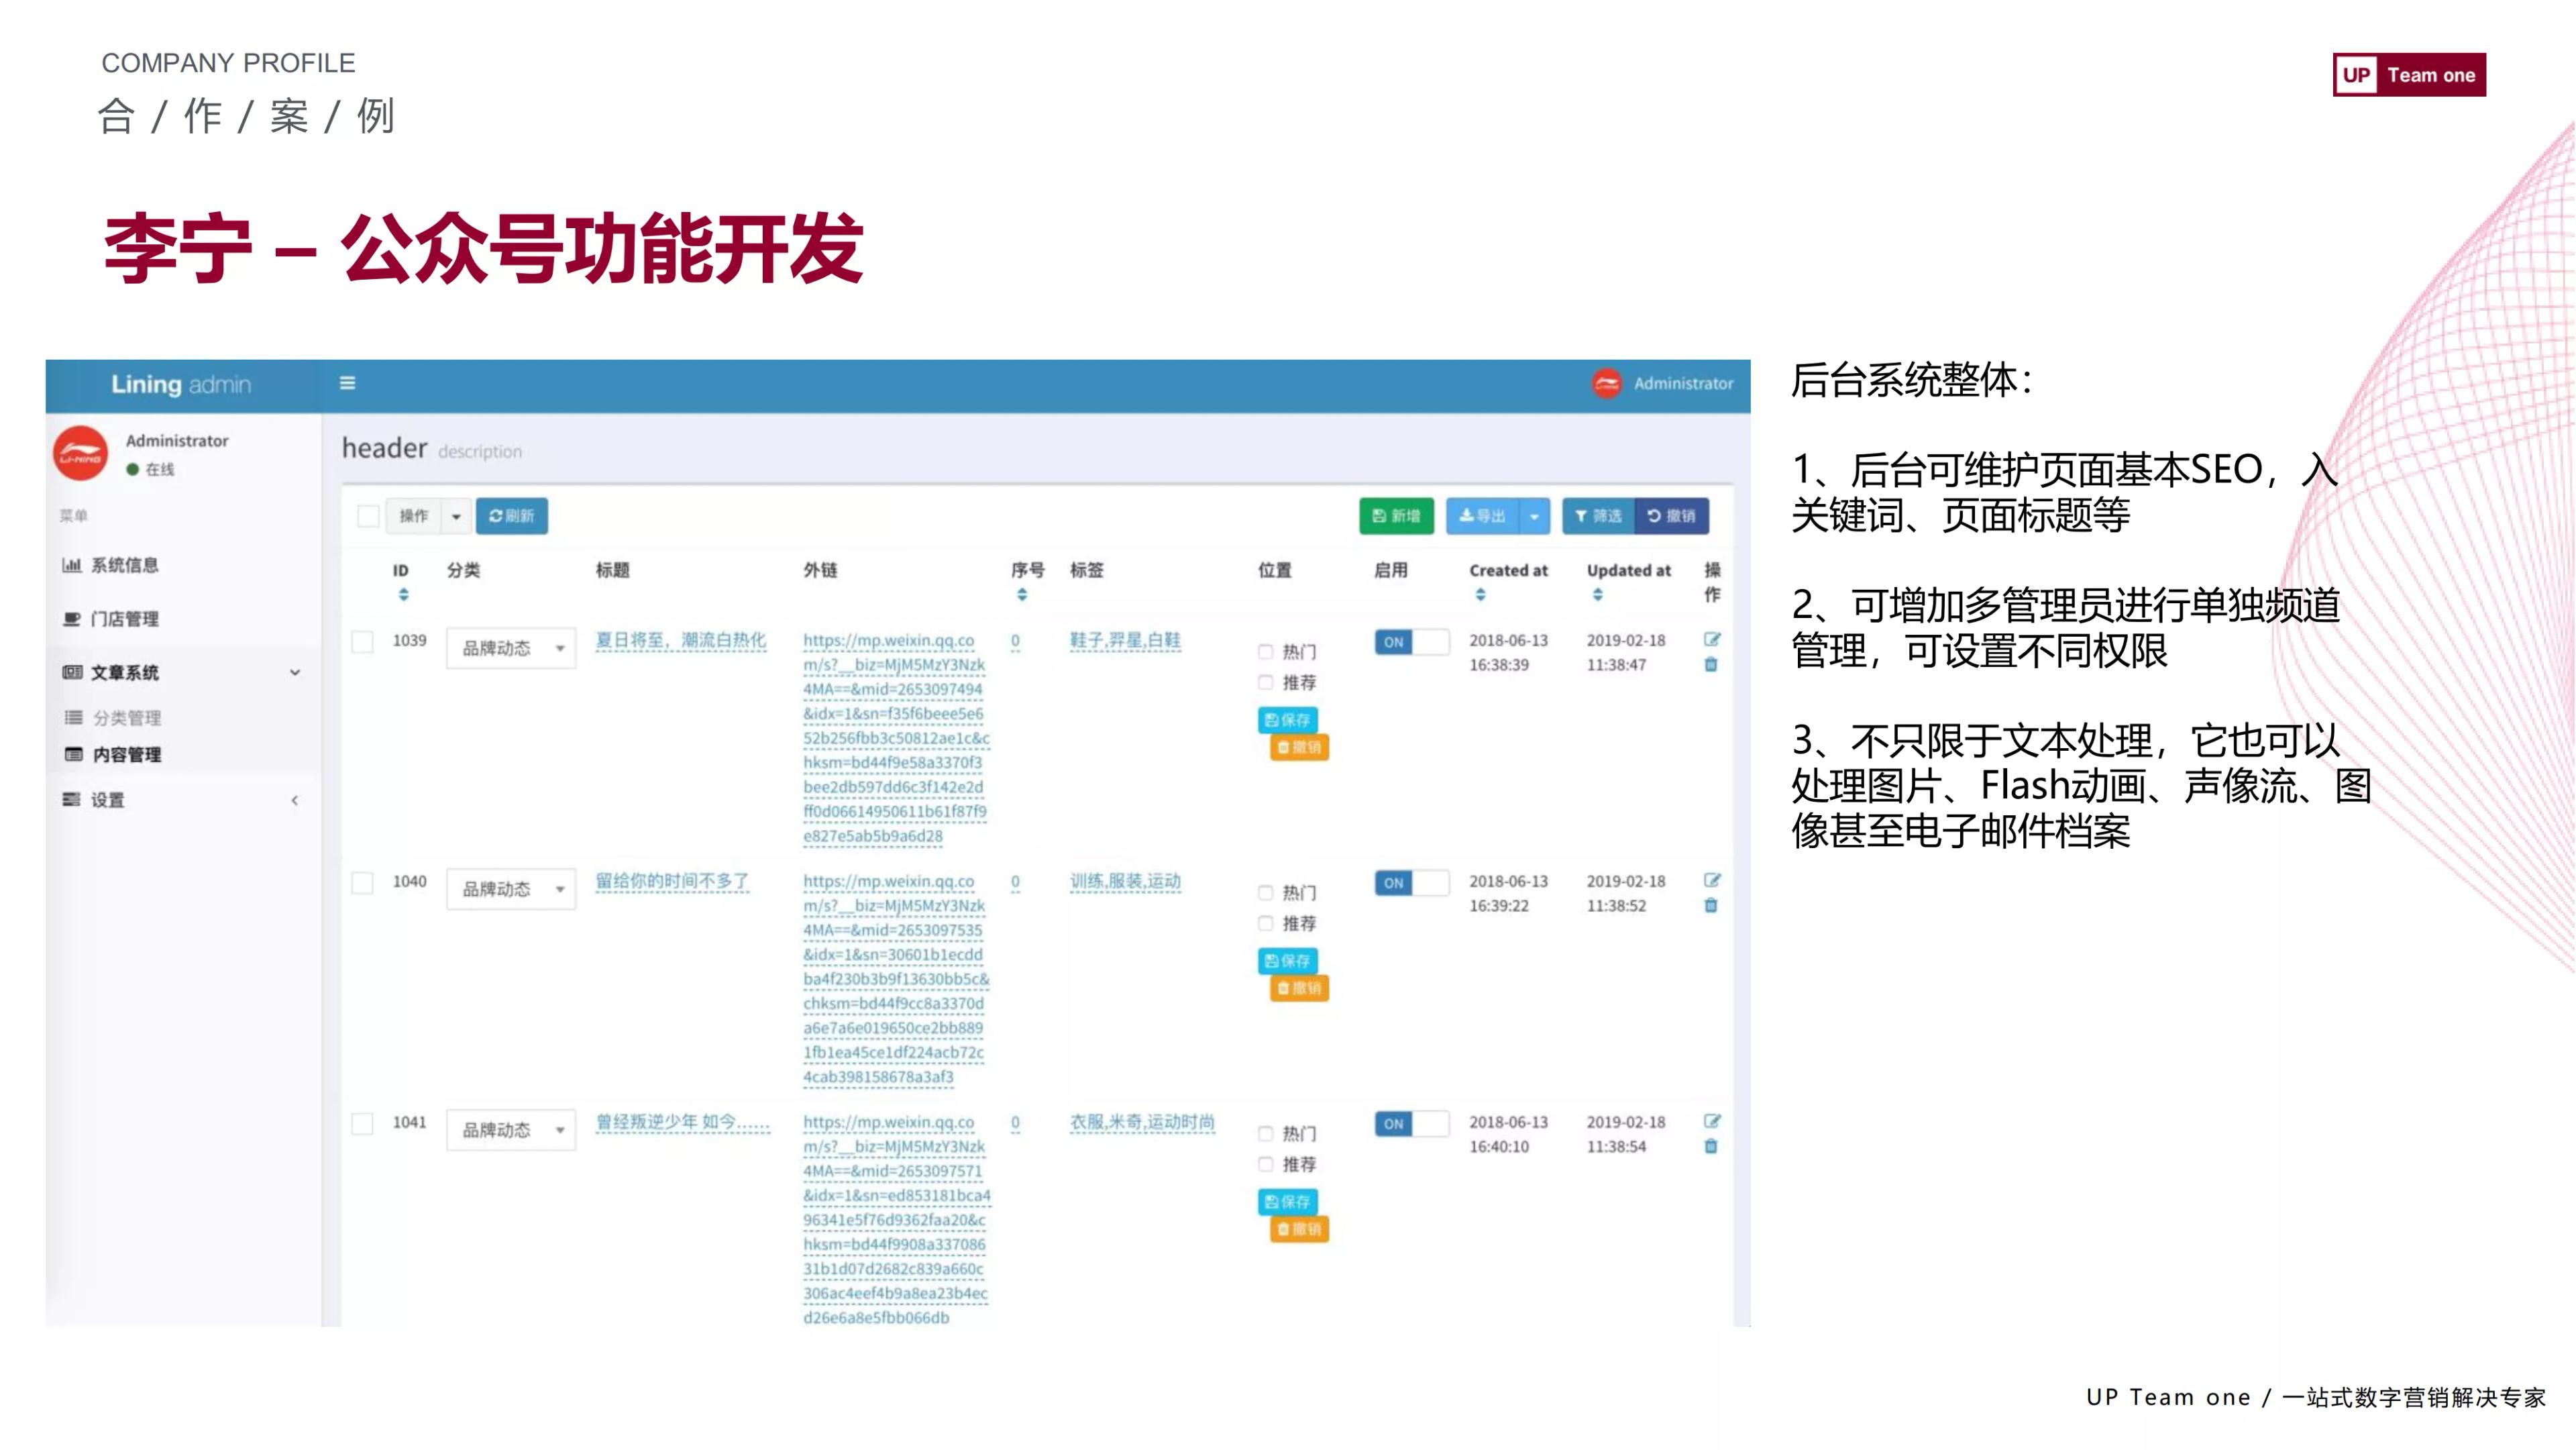Screen dimensions: 2576x1450
Task: Expand the 操作 dropdown arrow
Action: (x=456, y=516)
